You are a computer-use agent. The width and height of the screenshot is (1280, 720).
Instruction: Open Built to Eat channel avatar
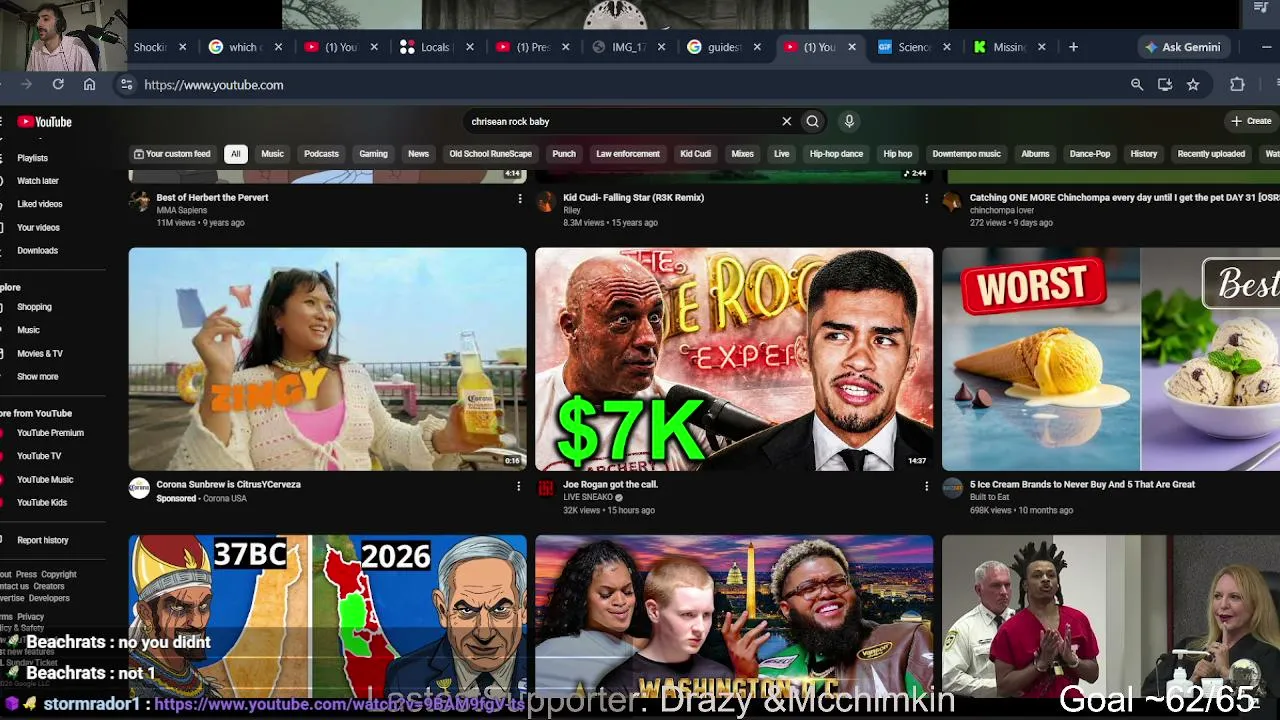(952, 488)
